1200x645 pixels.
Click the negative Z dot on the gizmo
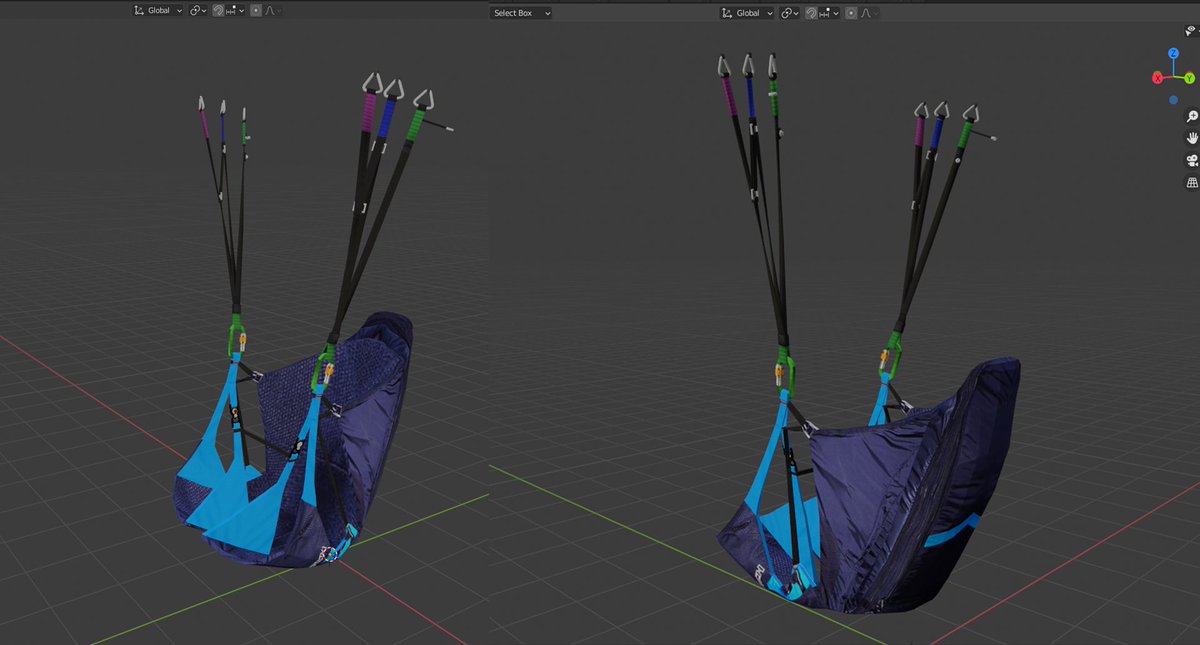tap(1173, 100)
